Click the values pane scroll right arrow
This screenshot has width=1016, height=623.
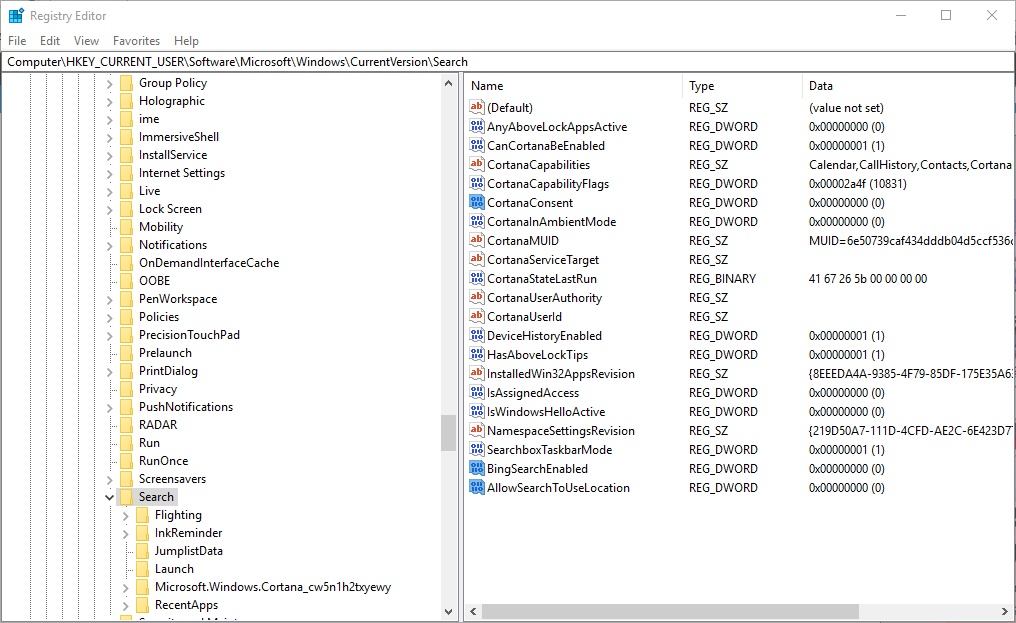tap(1005, 611)
